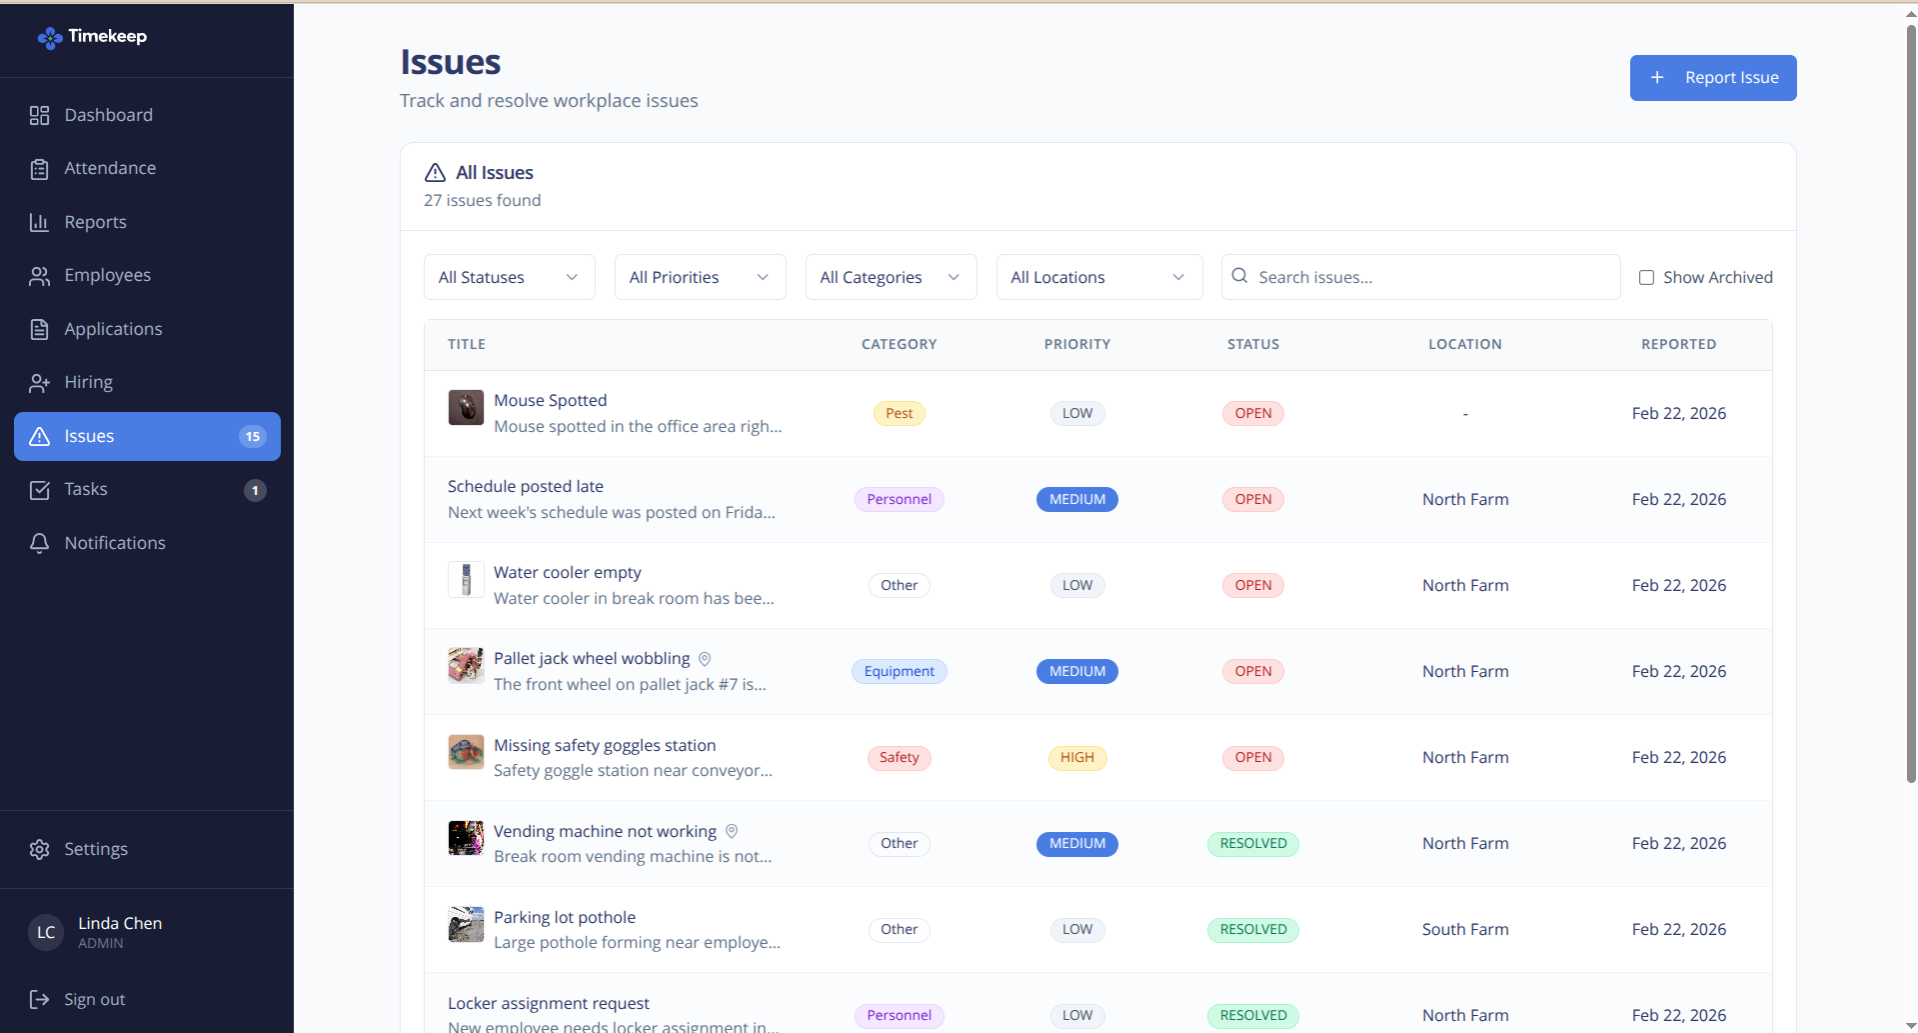
Task: Open the Schedule posted late issue
Action: click(x=525, y=486)
